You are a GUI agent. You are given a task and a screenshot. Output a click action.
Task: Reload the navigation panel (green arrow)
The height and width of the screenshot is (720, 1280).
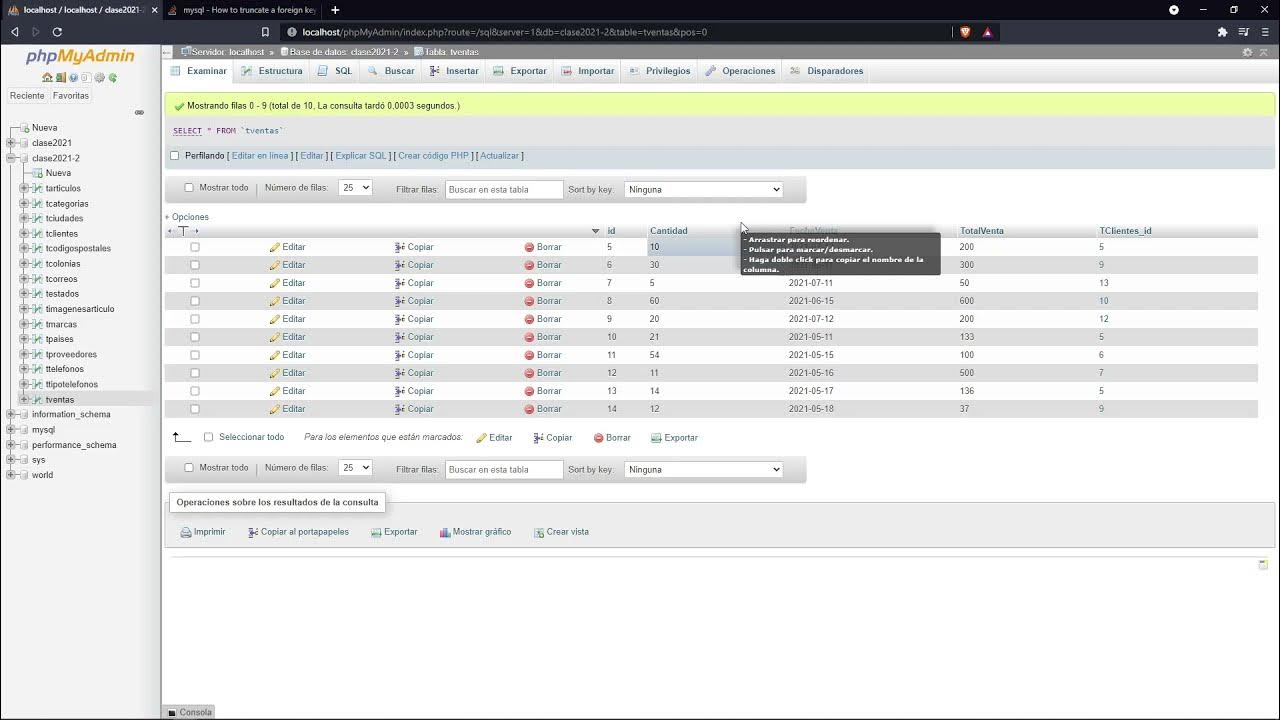(112, 78)
